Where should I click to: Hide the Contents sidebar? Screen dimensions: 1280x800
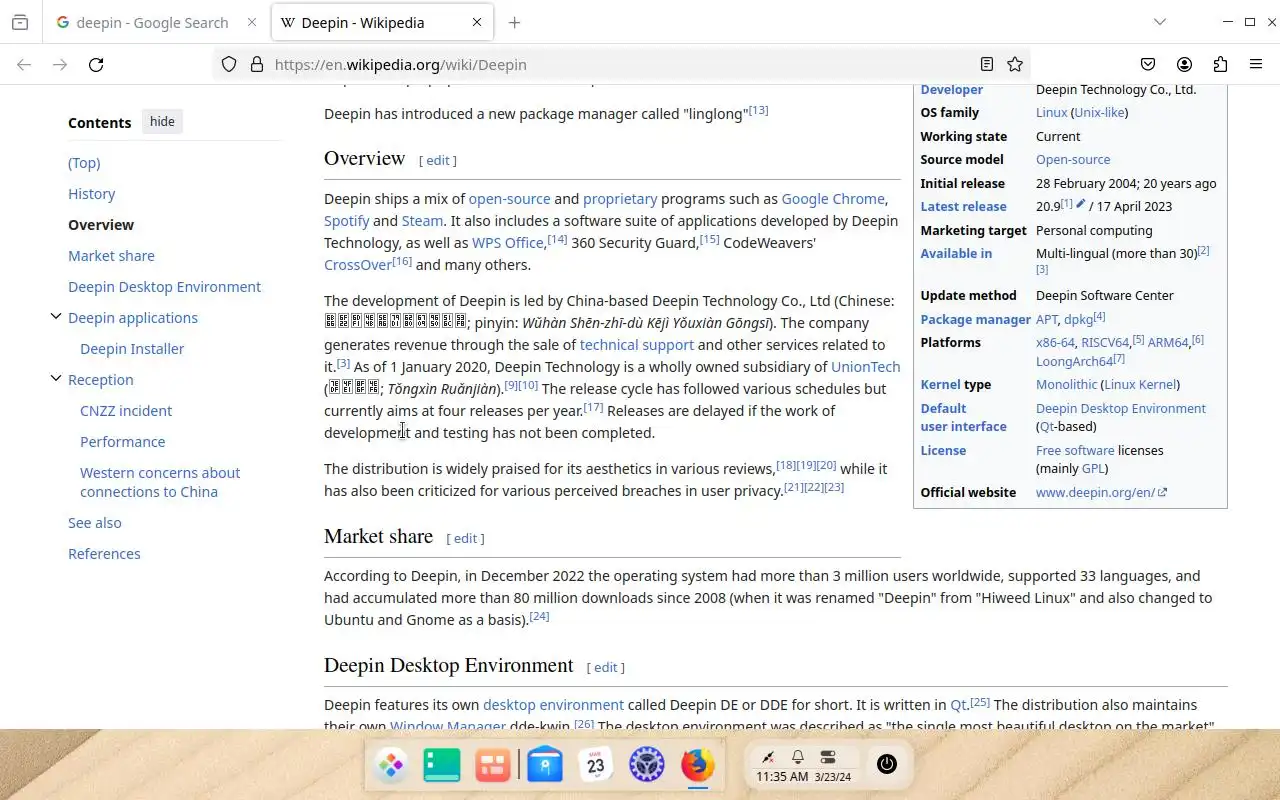162,122
